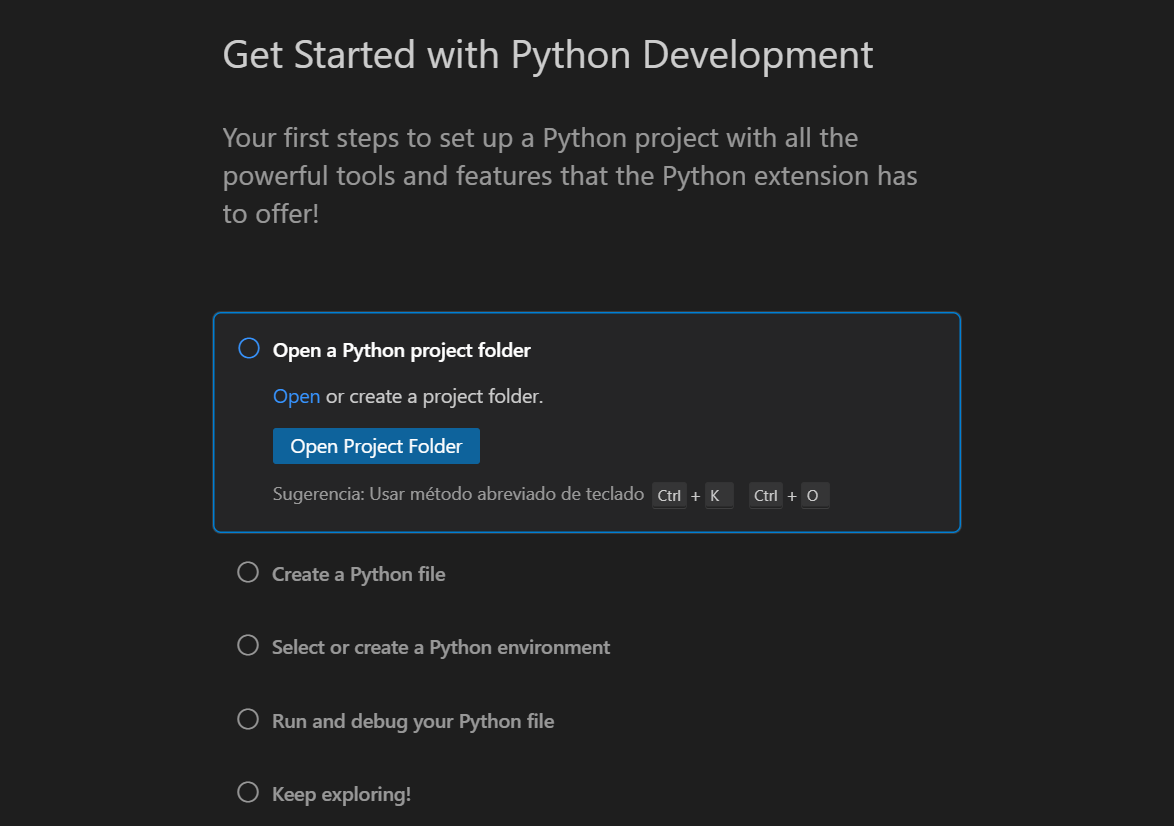Click the Ctrl key badge before O
The image size is (1174, 826).
[766, 496]
